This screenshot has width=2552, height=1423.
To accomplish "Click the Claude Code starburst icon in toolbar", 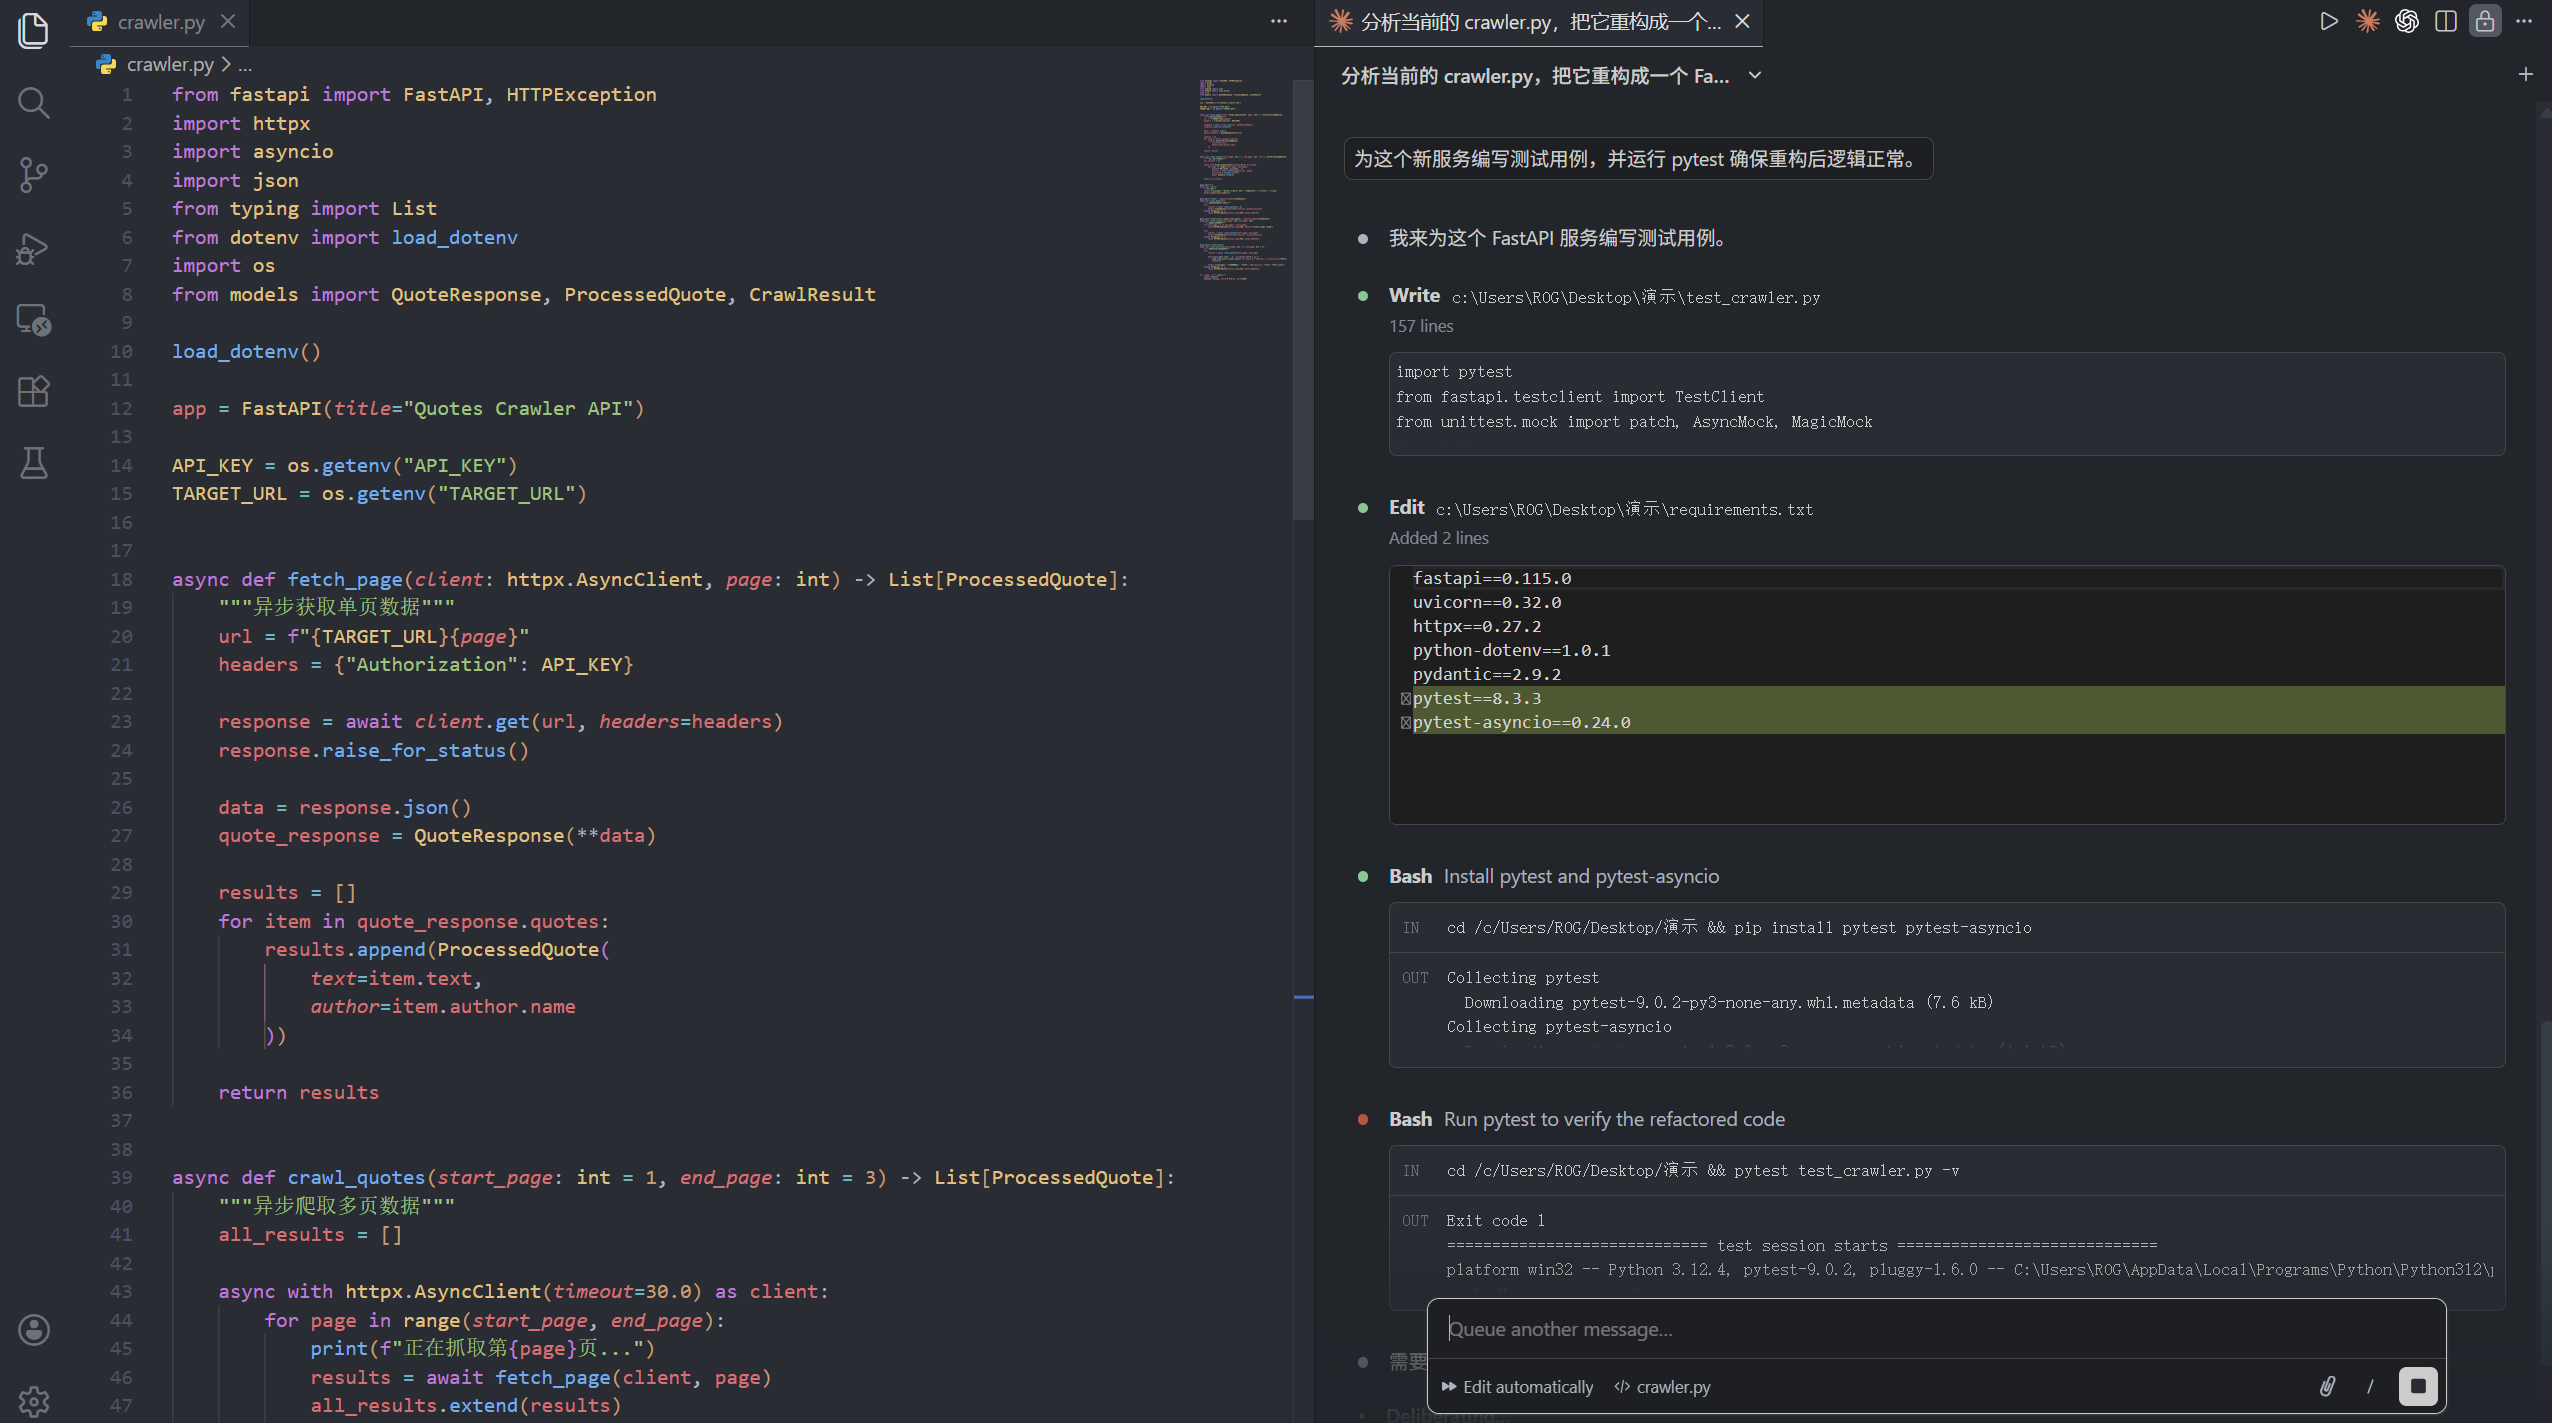I will (2367, 21).
